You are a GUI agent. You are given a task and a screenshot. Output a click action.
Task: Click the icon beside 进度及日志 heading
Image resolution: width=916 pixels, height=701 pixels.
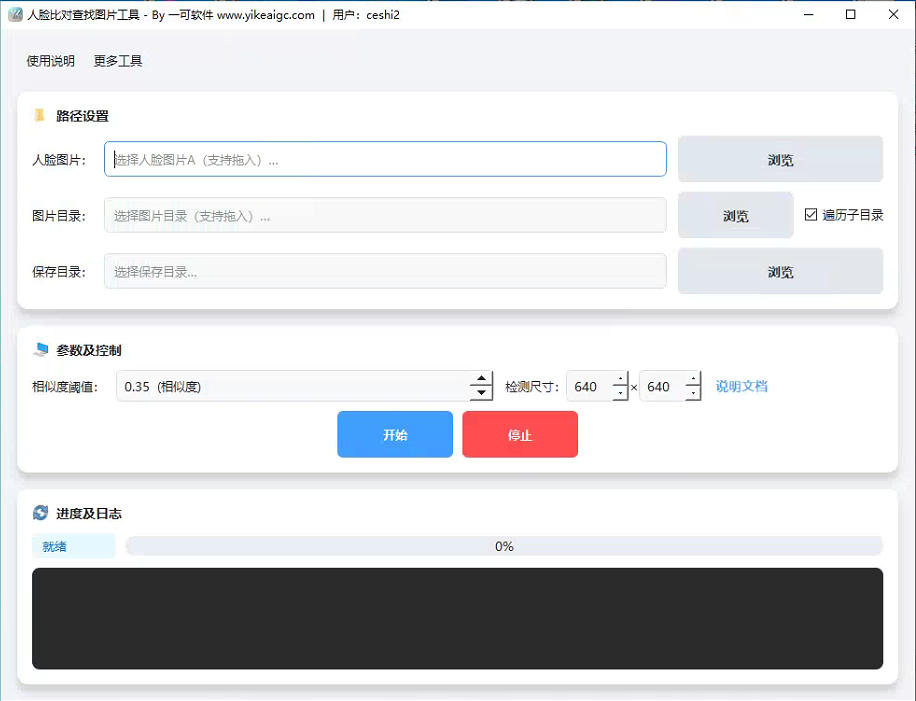click(x=39, y=513)
